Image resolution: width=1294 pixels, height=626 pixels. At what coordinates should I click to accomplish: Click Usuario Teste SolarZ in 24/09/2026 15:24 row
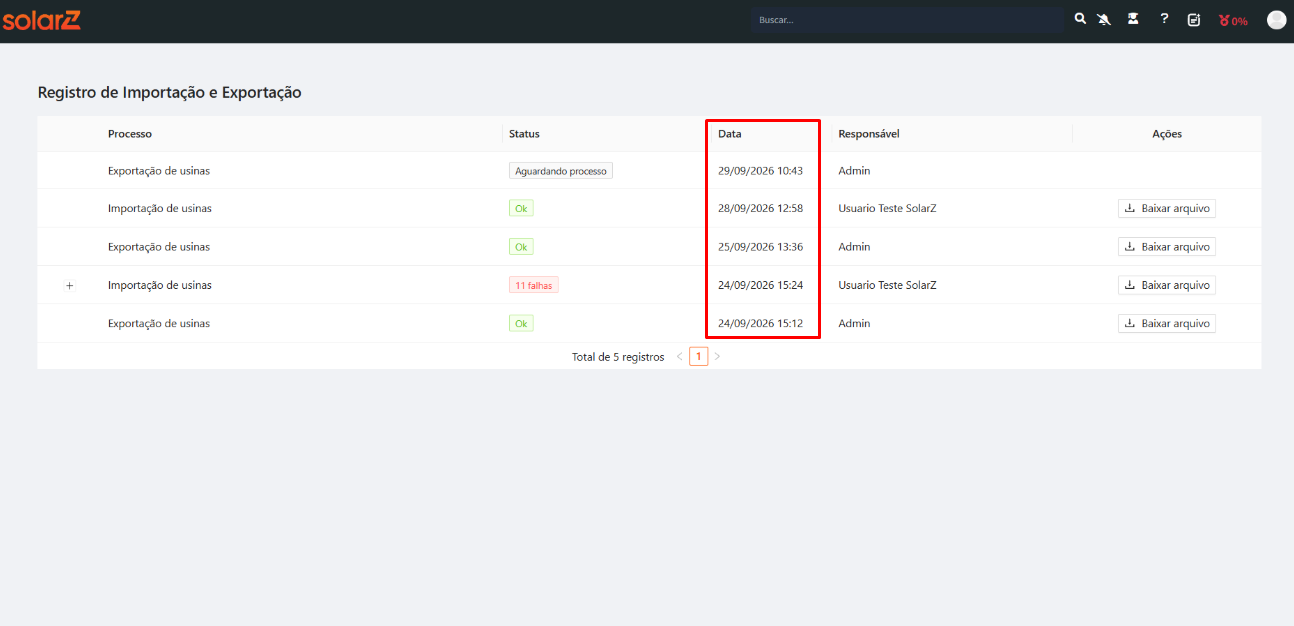887,285
